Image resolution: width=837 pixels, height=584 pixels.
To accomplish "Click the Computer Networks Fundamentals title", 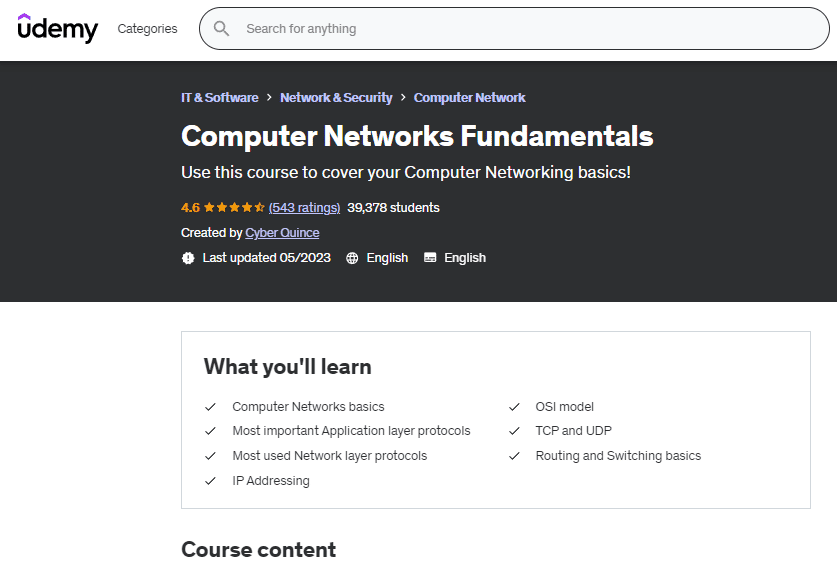I will point(417,136).
